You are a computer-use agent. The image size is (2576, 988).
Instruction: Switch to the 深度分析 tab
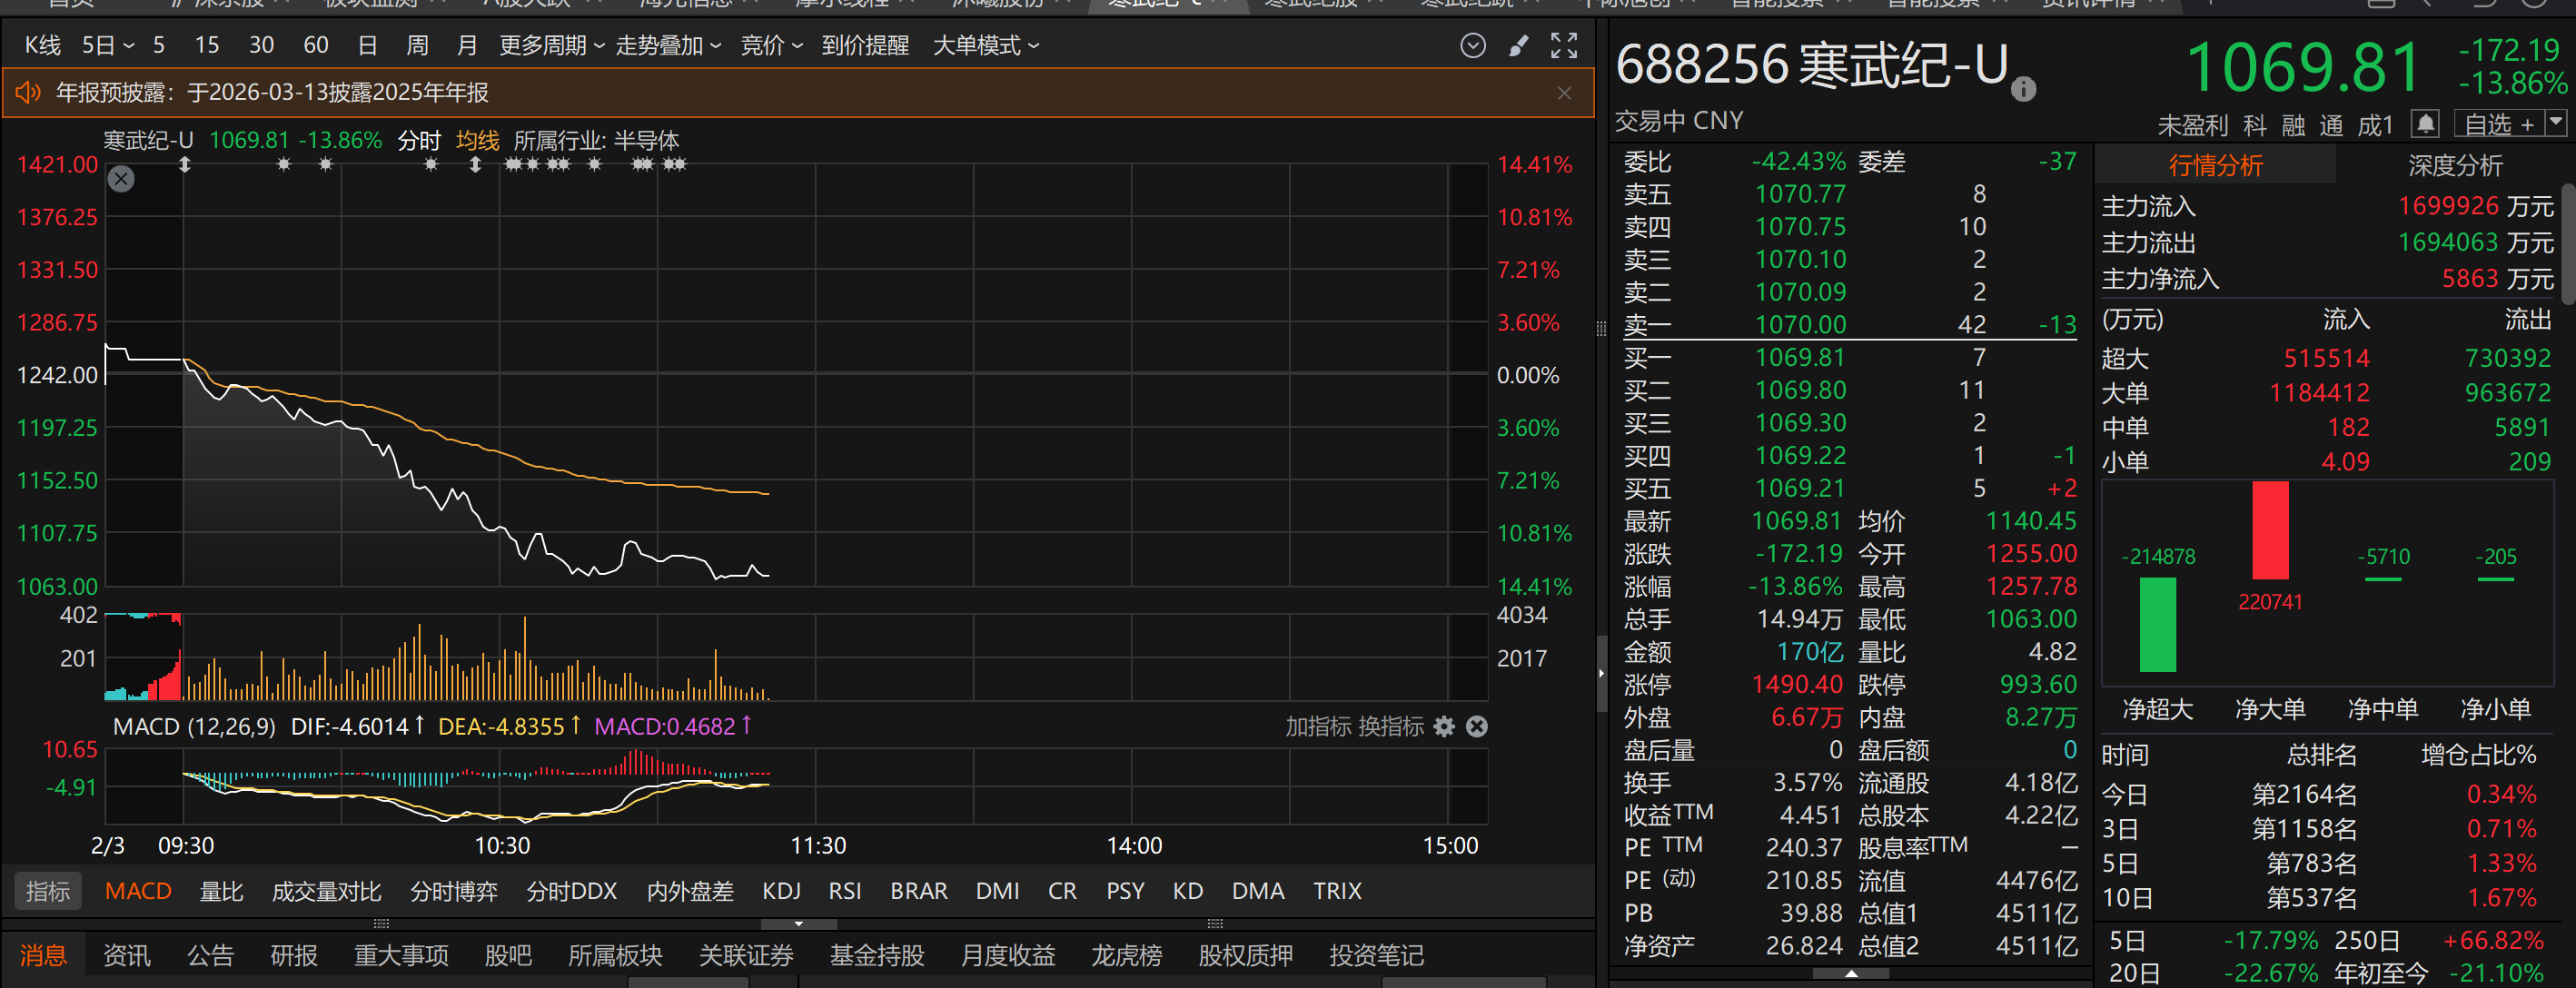pyautogui.click(x=2454, y=166)
